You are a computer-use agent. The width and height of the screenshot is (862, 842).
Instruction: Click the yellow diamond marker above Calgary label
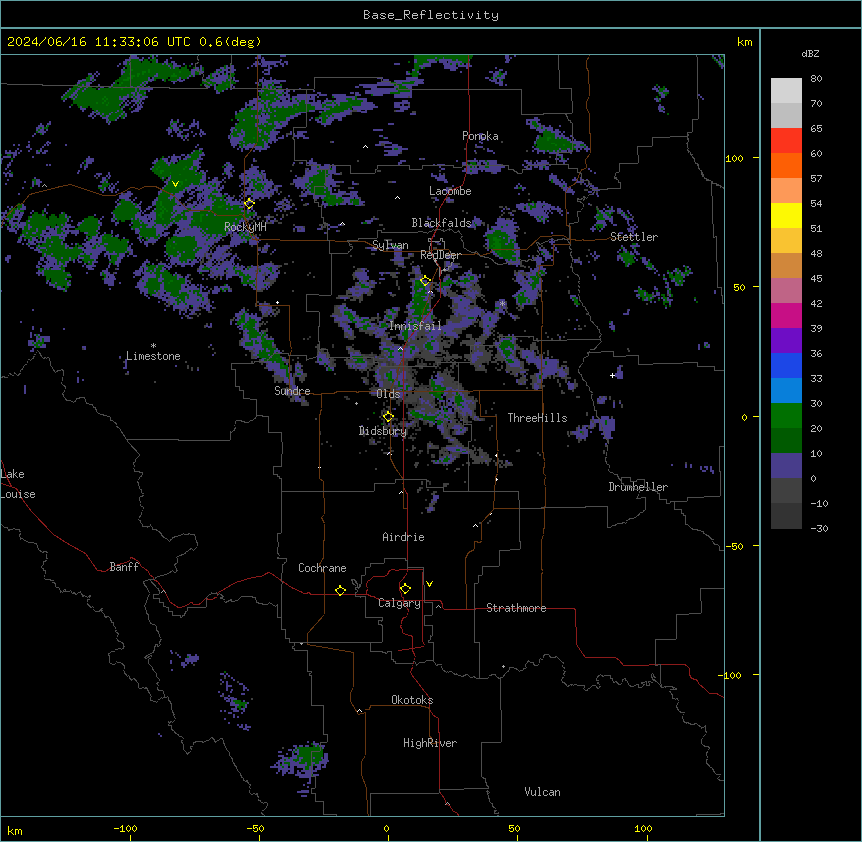pyautogui.click(x=405, y=589)
